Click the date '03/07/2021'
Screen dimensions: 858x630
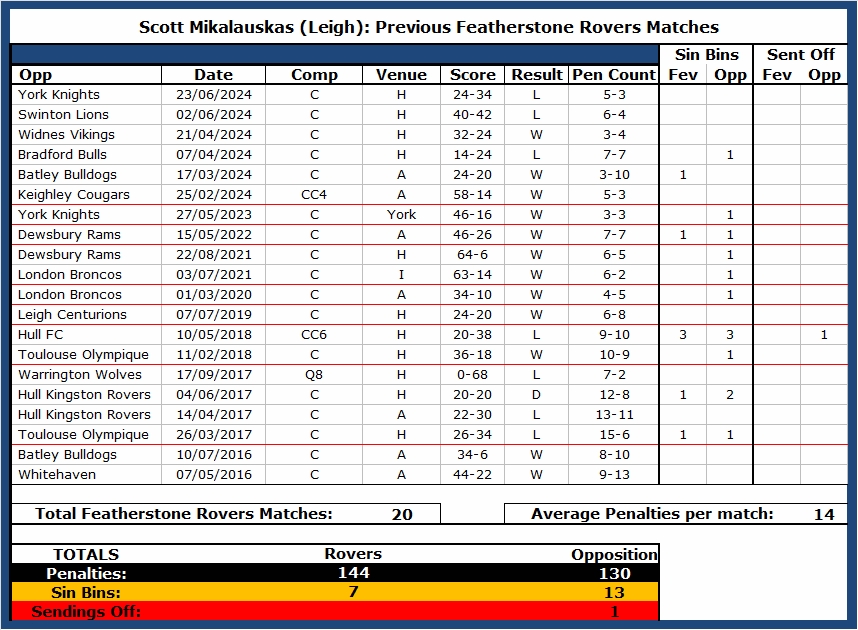(x=213, y=275)
